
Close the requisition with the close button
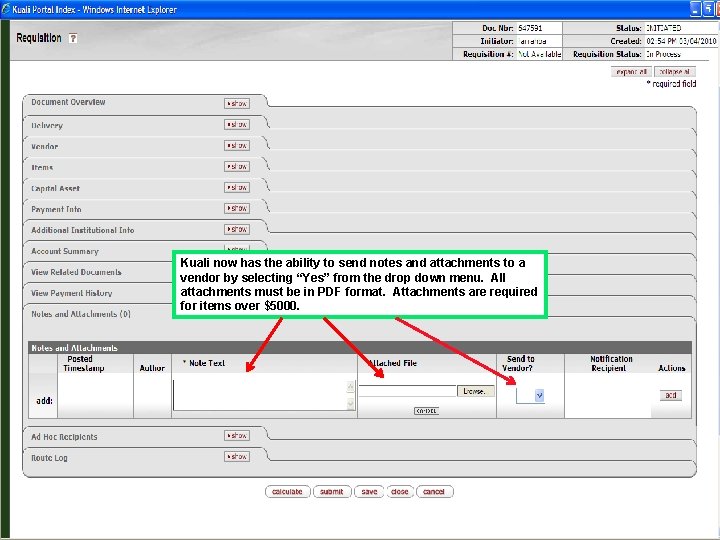(400, 492)
